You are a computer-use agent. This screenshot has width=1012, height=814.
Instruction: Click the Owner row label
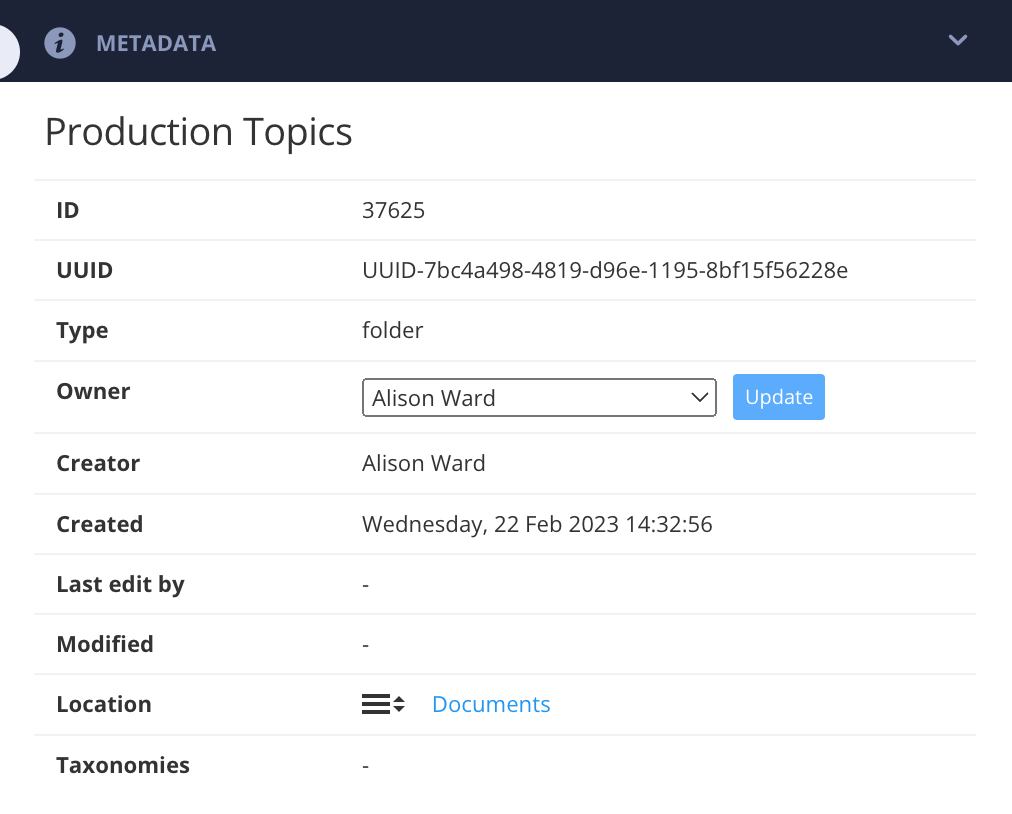[x=93, y=391]
